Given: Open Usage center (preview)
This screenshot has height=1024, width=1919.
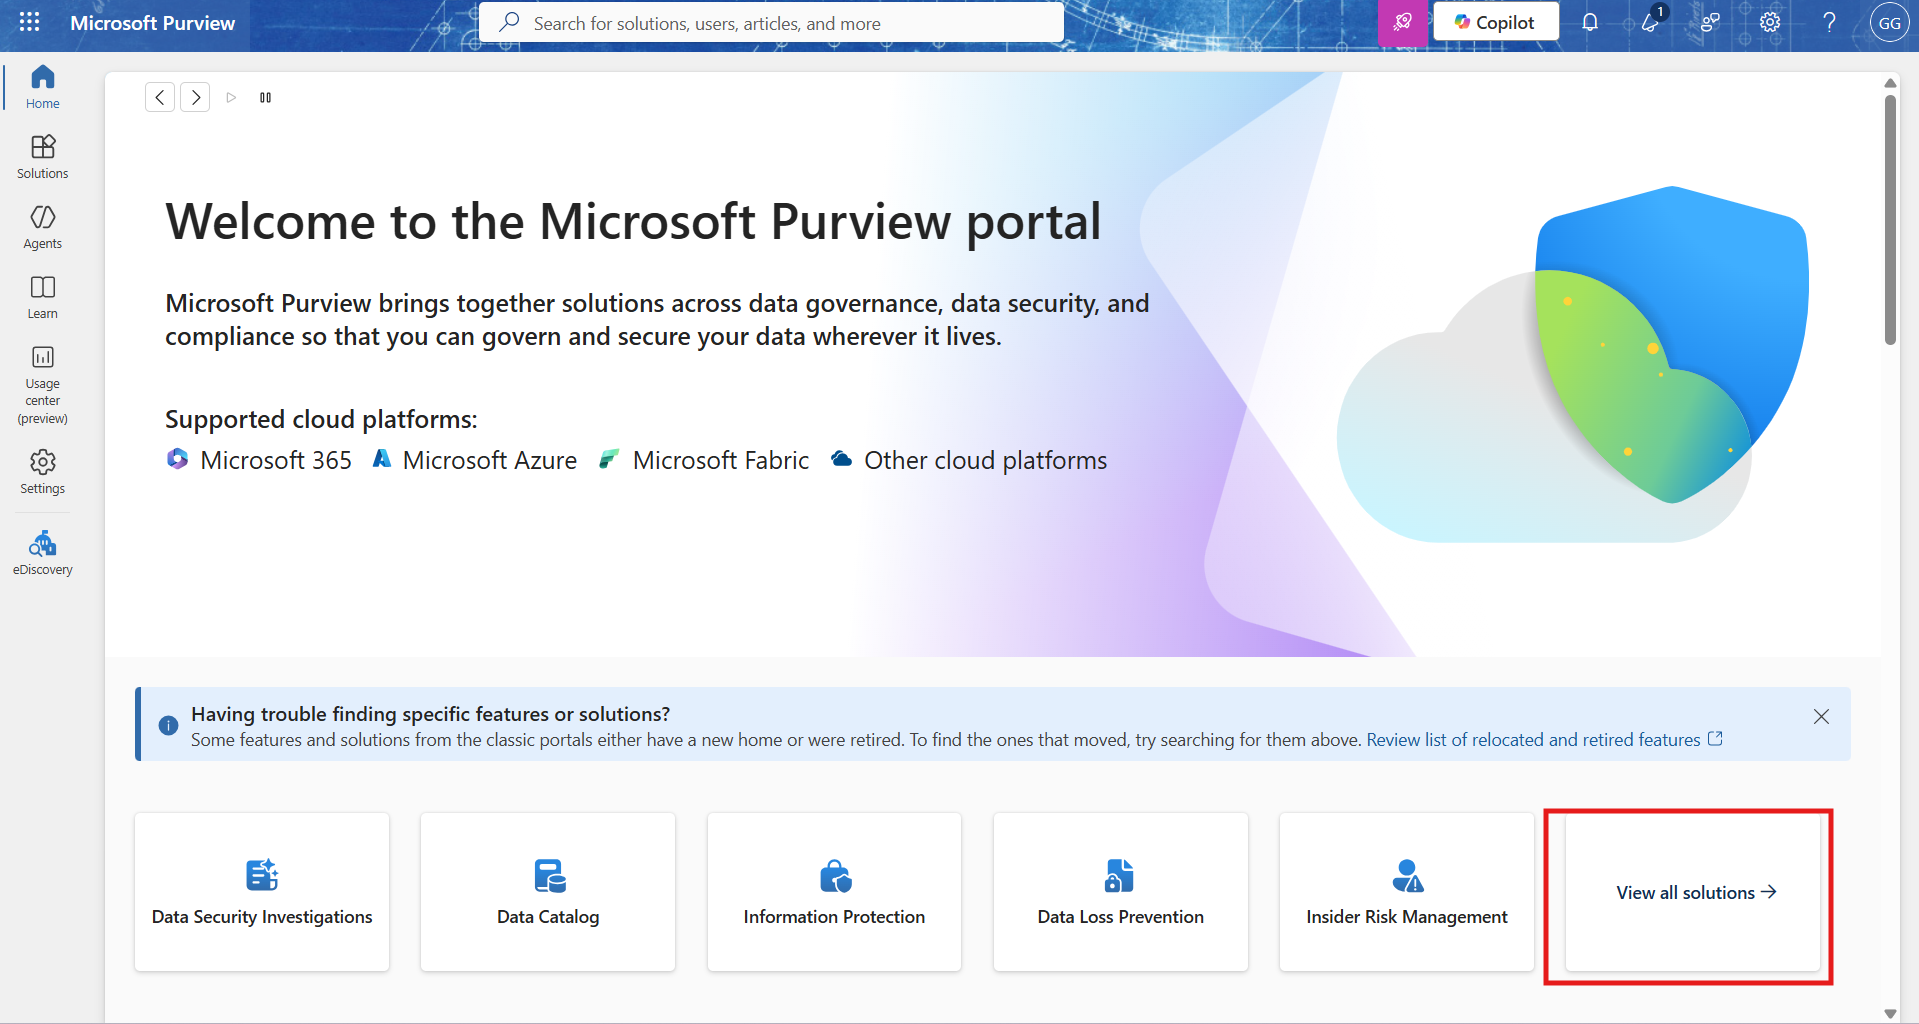Looking at the screenshot, I should [x=42, y=385].
